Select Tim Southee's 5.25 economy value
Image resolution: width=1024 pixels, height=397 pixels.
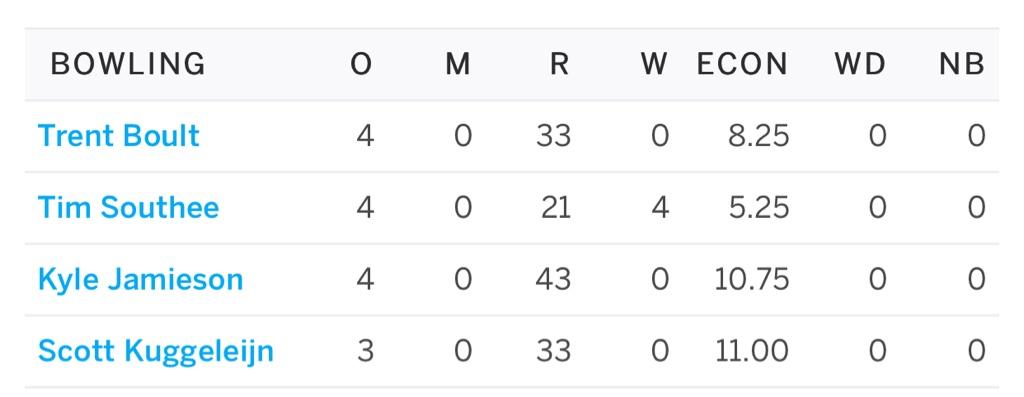(x=758, y=208)
